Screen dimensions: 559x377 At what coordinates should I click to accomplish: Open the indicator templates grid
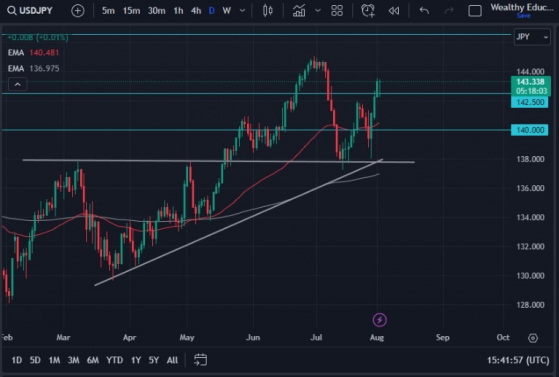point(337,11)
